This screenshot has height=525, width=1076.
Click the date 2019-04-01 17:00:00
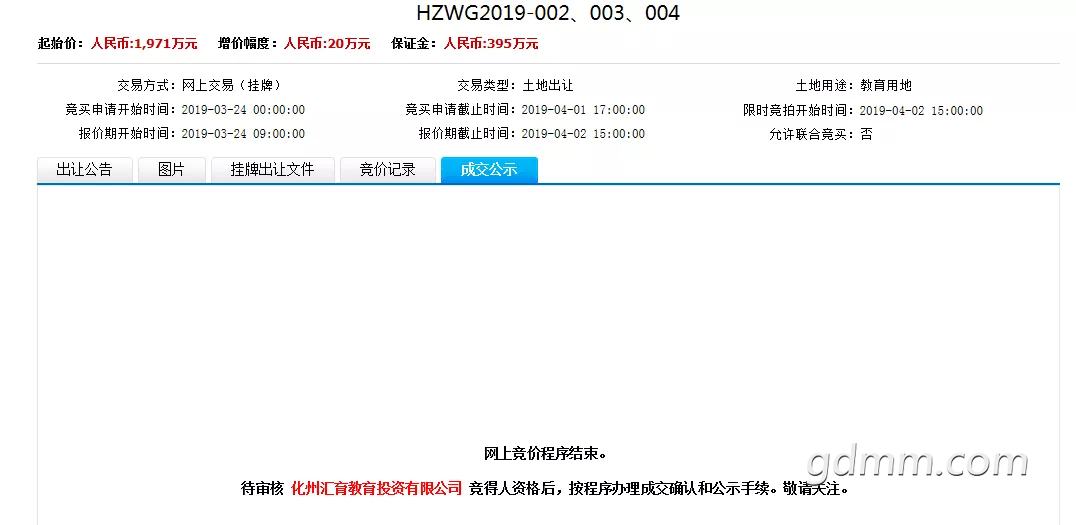[x=583, y=110]
